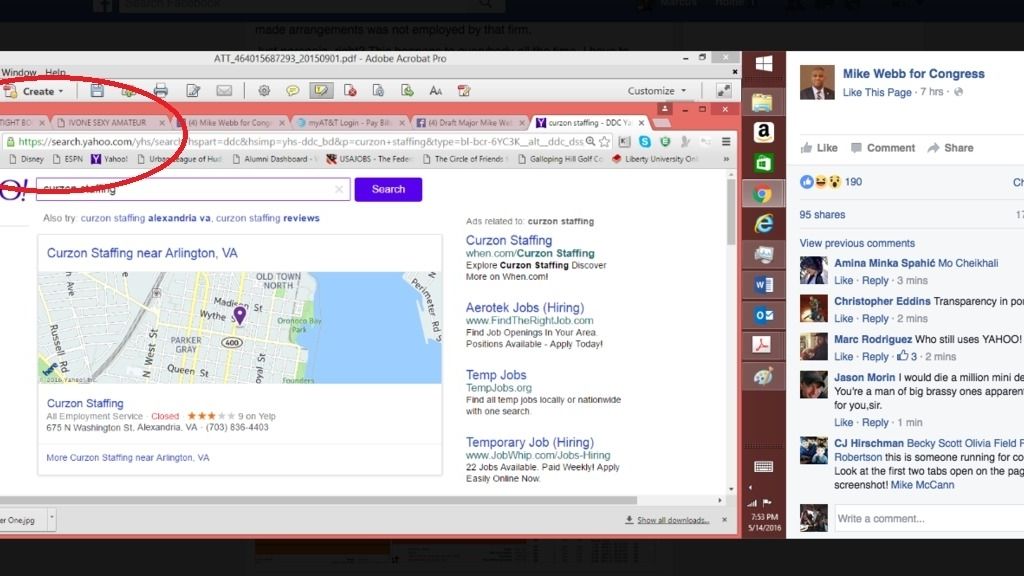Open the USAJOBS bookmark
1024x576 pixels.
pos(370,159)
